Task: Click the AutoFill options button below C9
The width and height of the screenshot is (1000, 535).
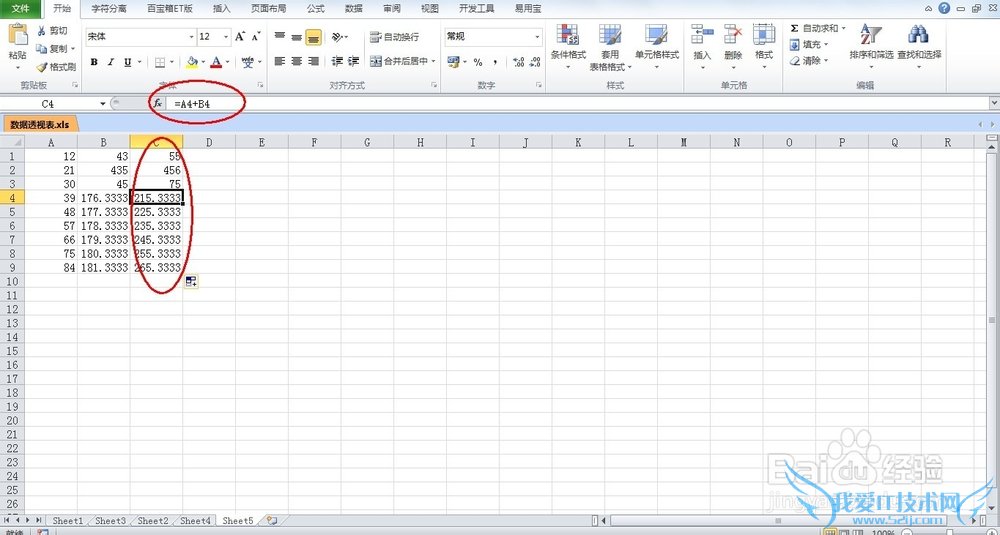Action: point(191,281)
